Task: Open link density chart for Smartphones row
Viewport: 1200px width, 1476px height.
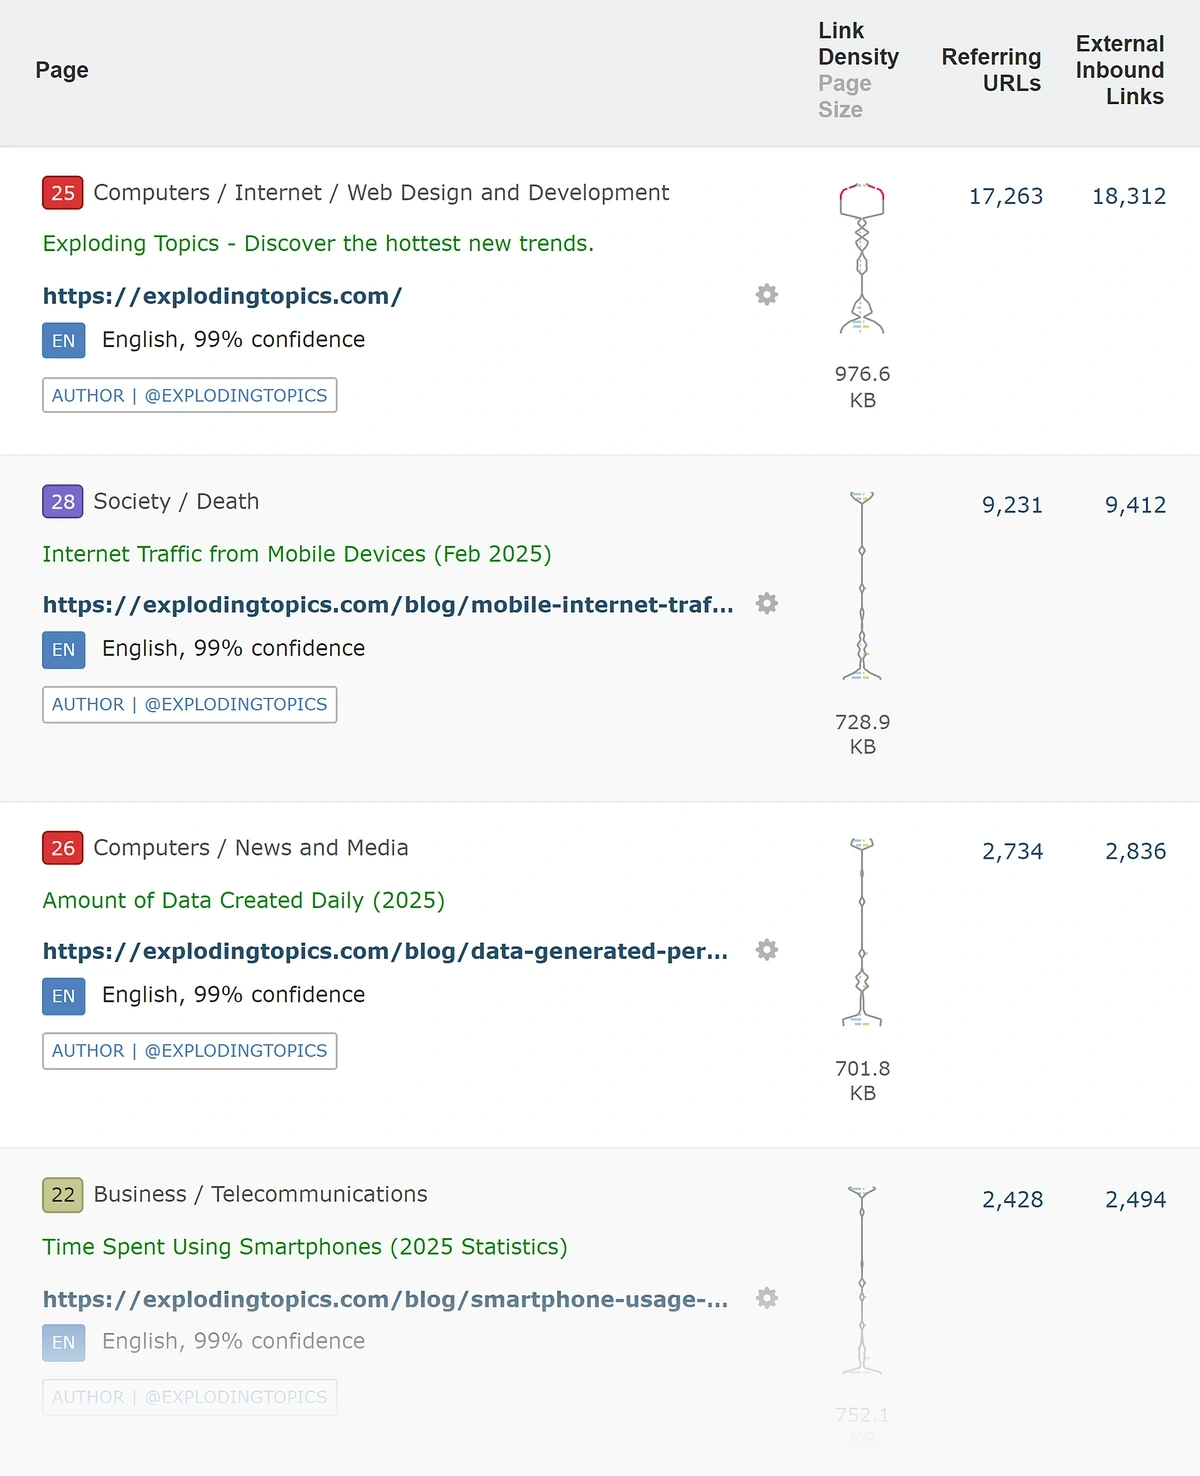Action: (862, 1280)
